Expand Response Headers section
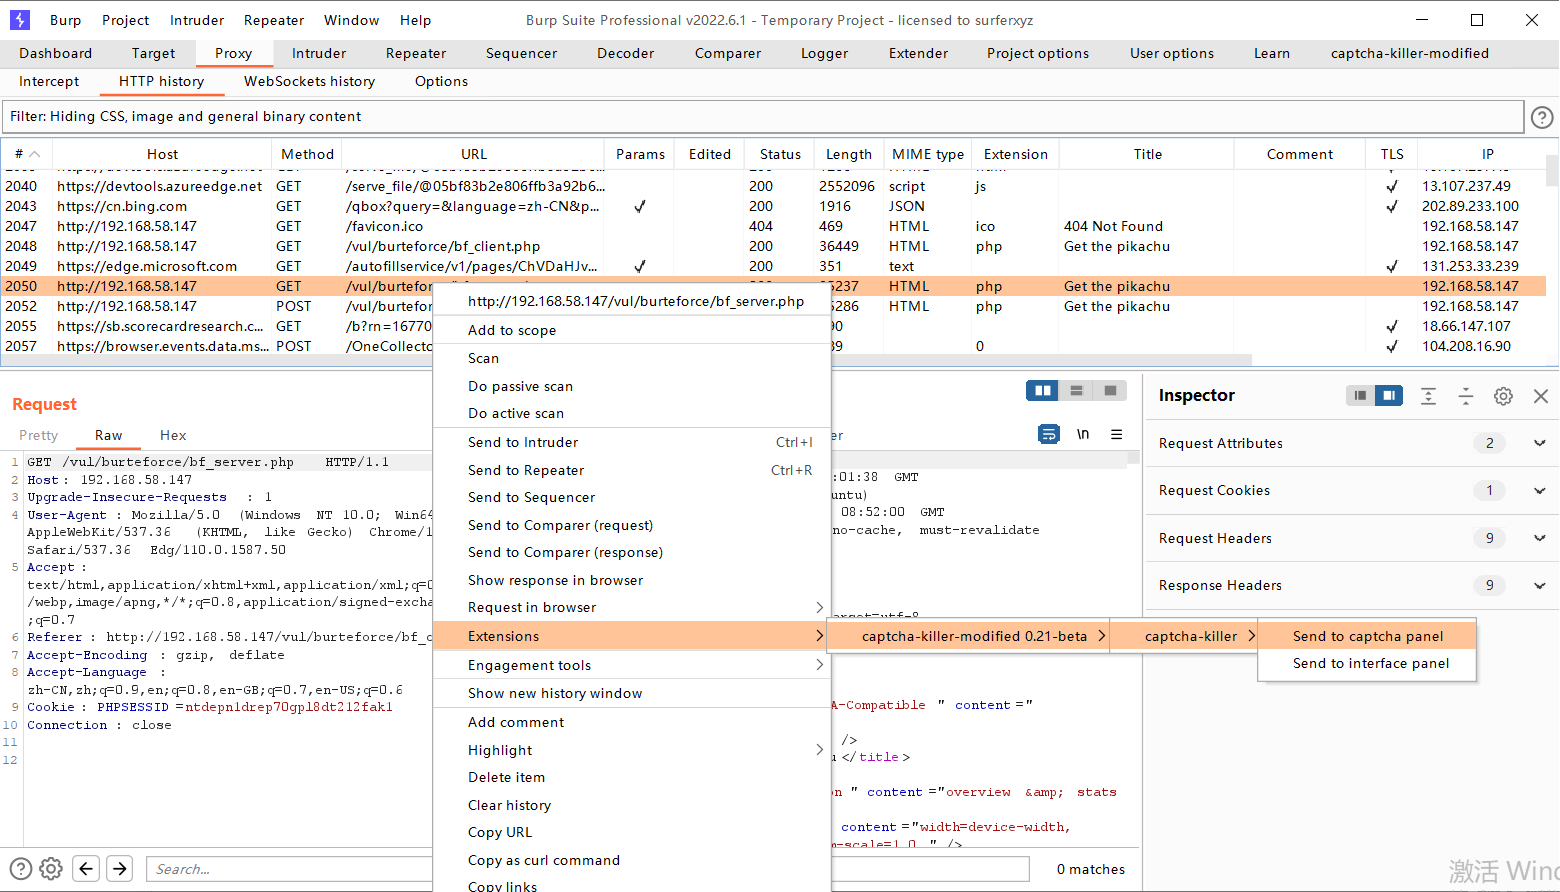Image resolution: width=1560 pixels, height=892 pixels. pyautogui.click(x=1540, y=585)
